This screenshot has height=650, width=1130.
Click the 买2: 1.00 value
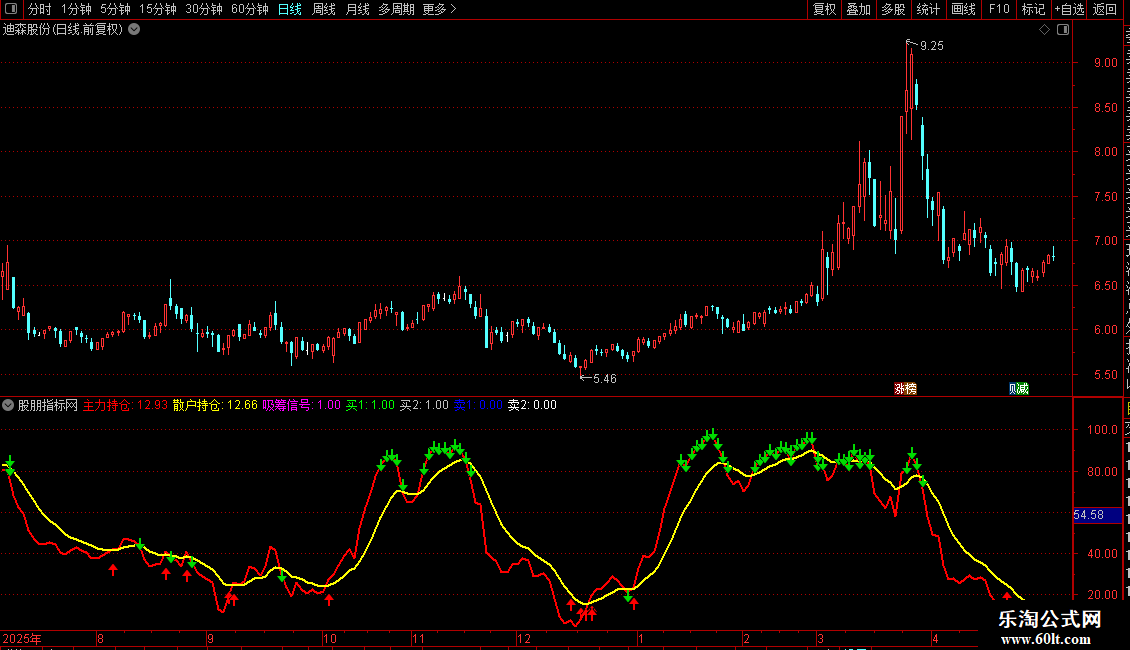424,405
